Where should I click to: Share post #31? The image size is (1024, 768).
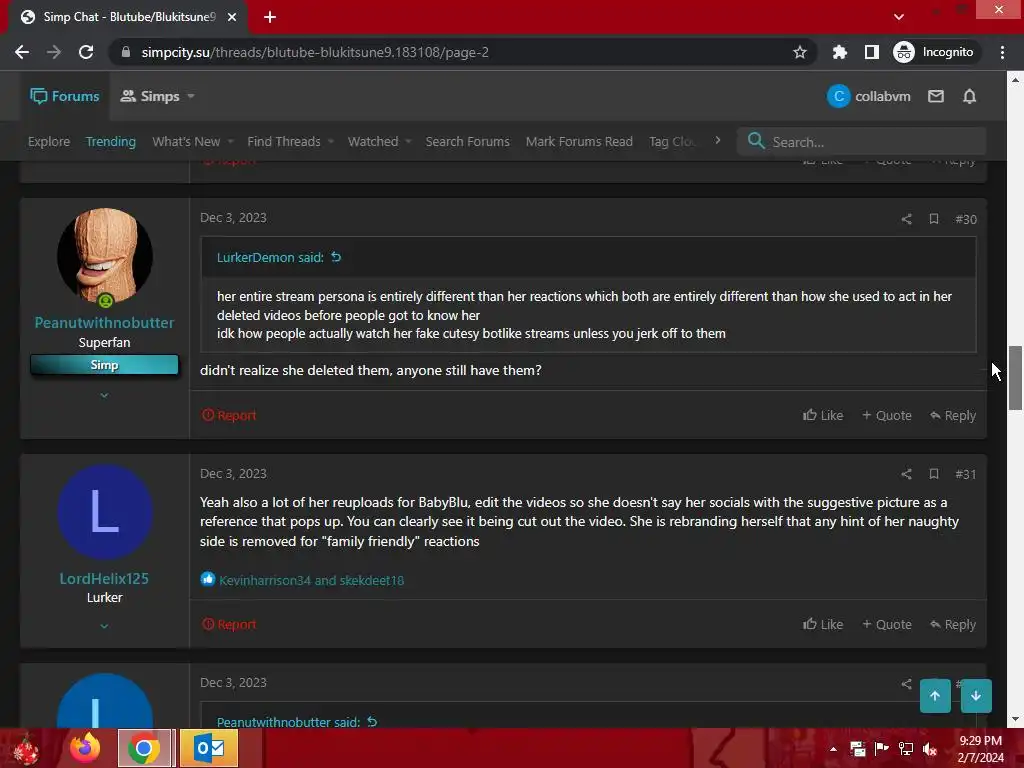point(906,474)
